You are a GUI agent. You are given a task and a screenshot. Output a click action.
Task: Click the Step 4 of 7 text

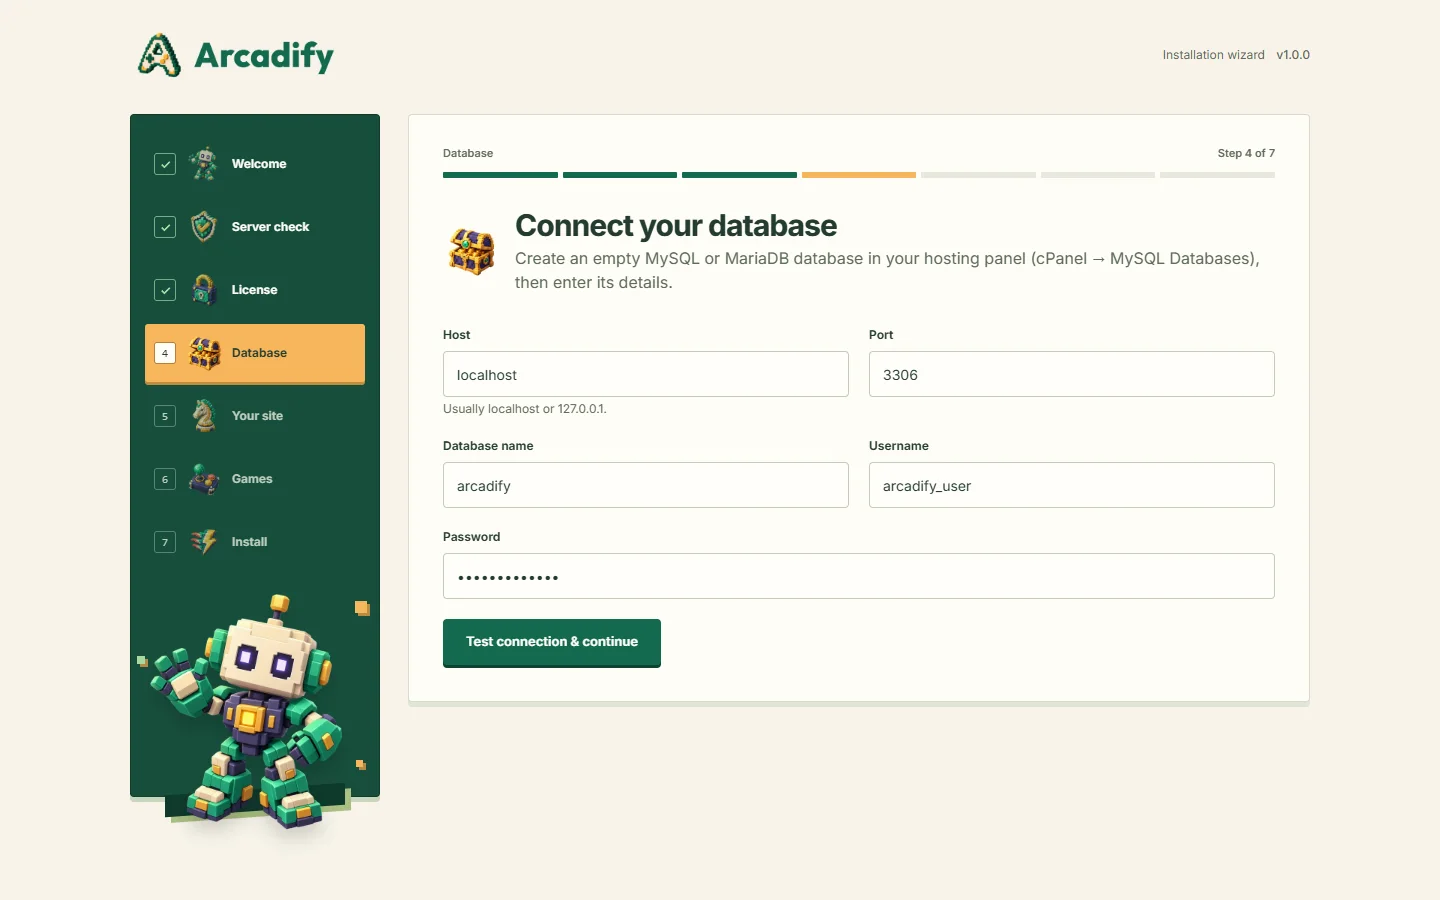pyautogui.click(x=1246, y=153)
